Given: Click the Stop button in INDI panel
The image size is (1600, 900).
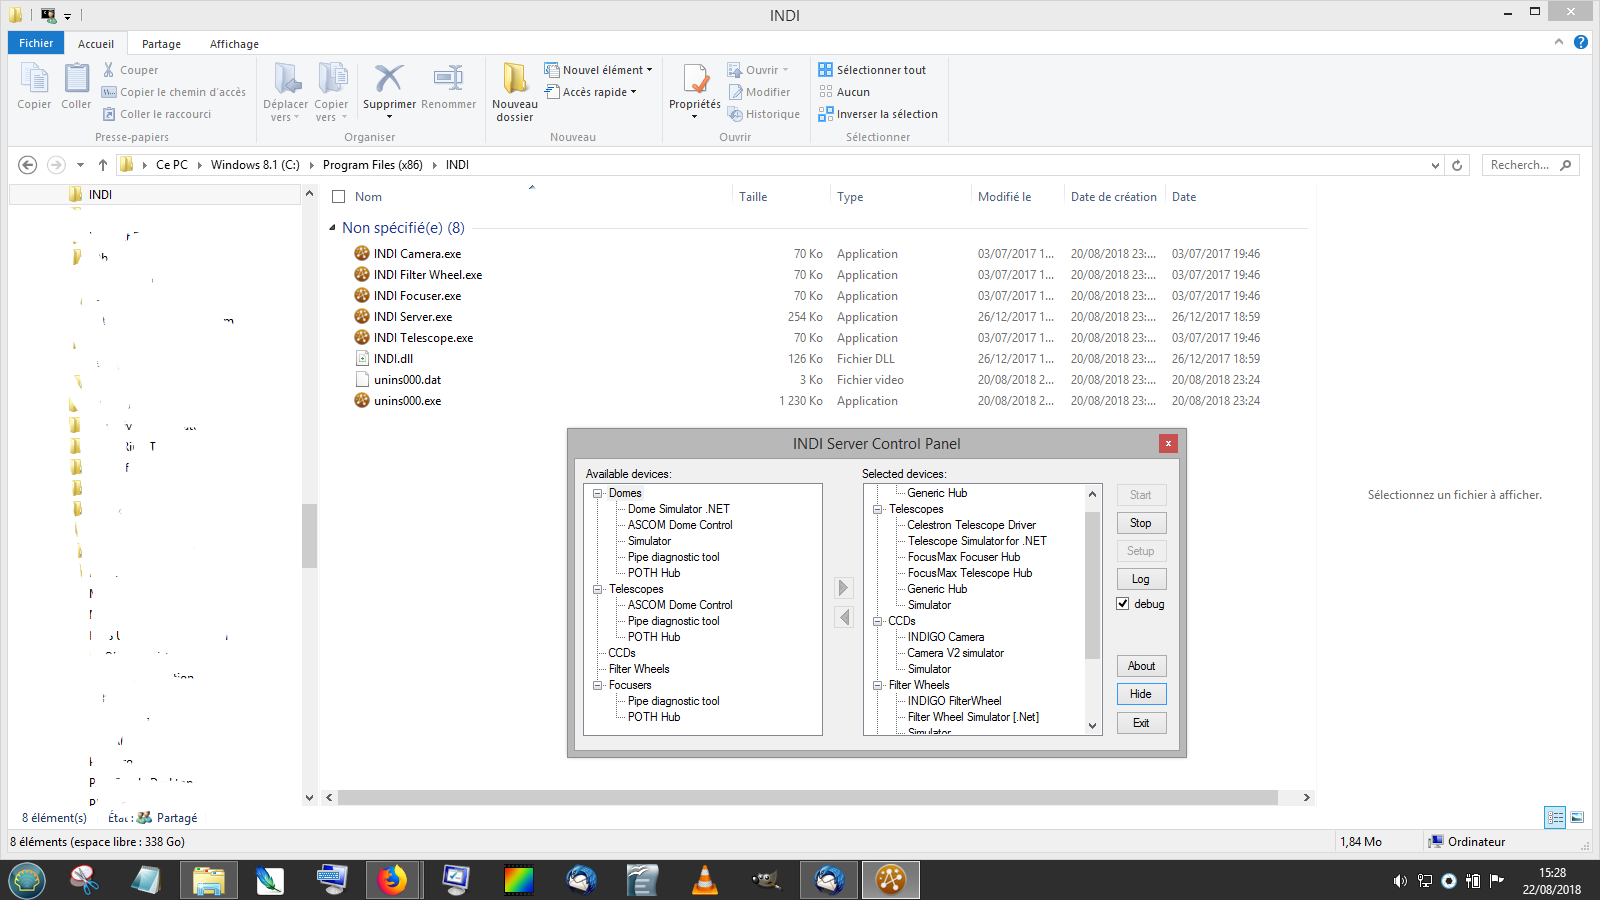Looking at the screenshot, I should coord(1141,523).
